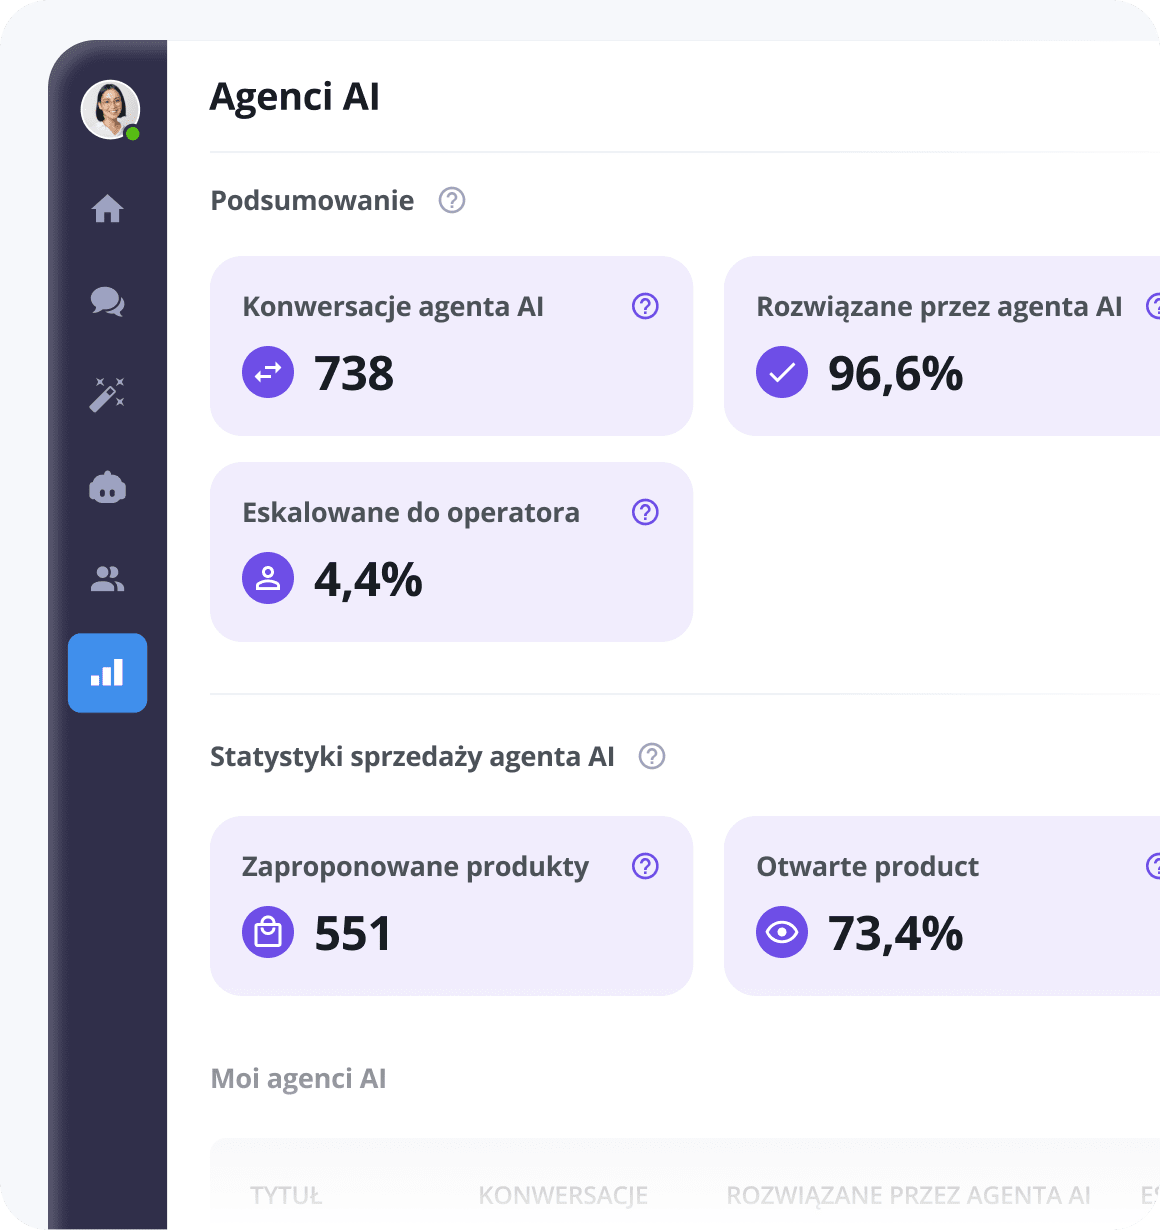The width and height of the screenshot is (1160, 1230).
Task: Select the Automations magic wand icon
Action: pos(107,395)
